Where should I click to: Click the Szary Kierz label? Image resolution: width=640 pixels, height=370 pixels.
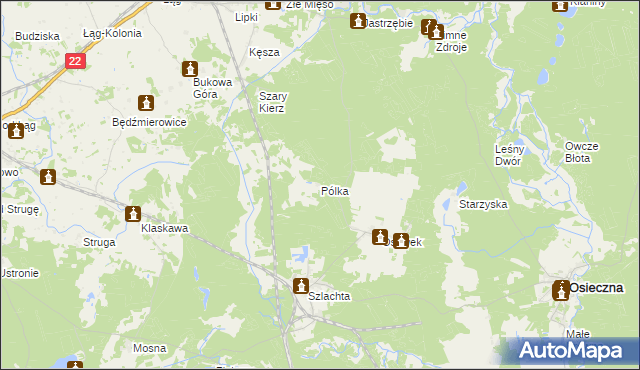coord(273,102)
